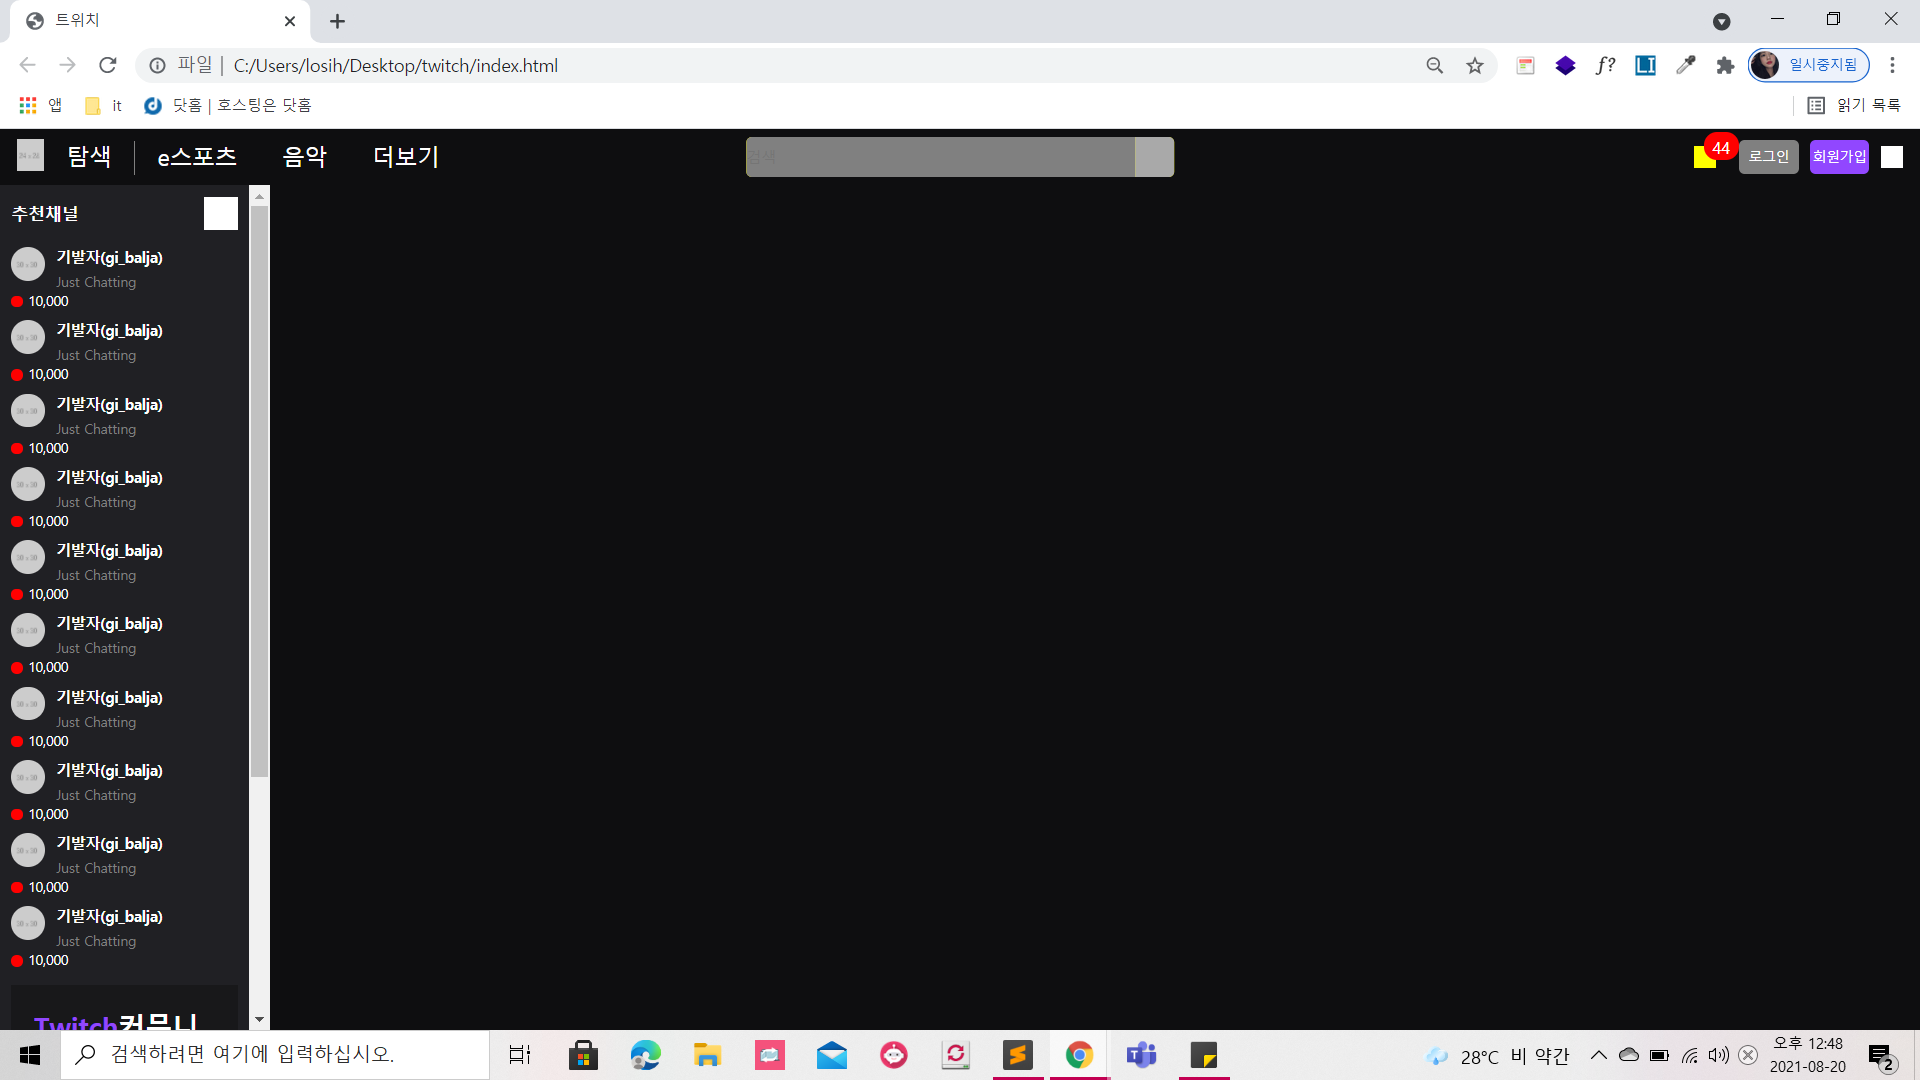Open the 일시중지됨 profile menu

[x=1808, y=66]
